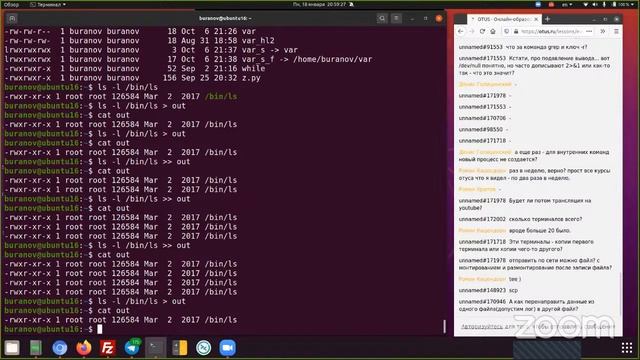This screenshot has height=360, width=640.
Task: Click the volume indicator in top bar
Action: pos(595,4)
